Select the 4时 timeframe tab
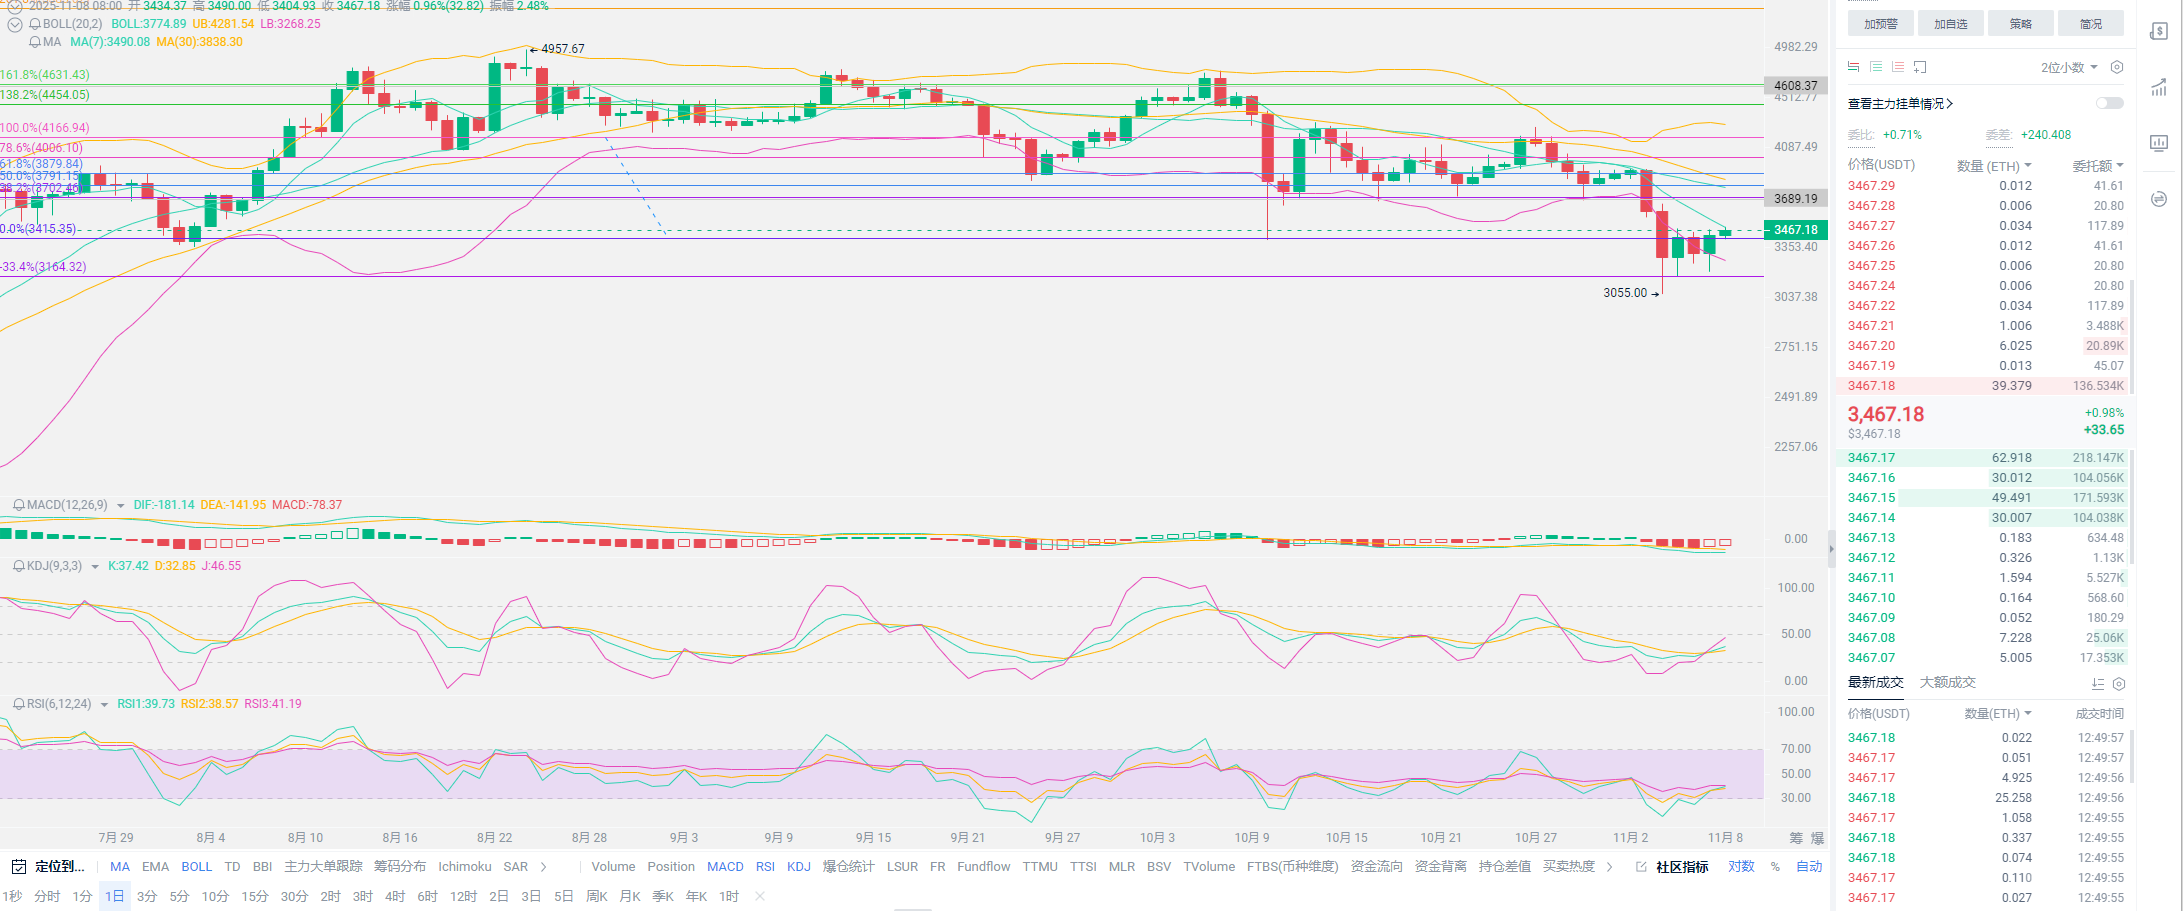Screen dimensions: 2183x911 click(395, 896)
